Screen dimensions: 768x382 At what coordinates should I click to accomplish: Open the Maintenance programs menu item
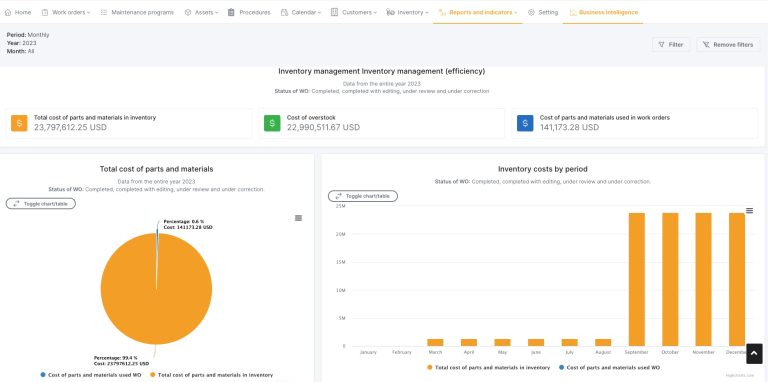tap(137, 12)
